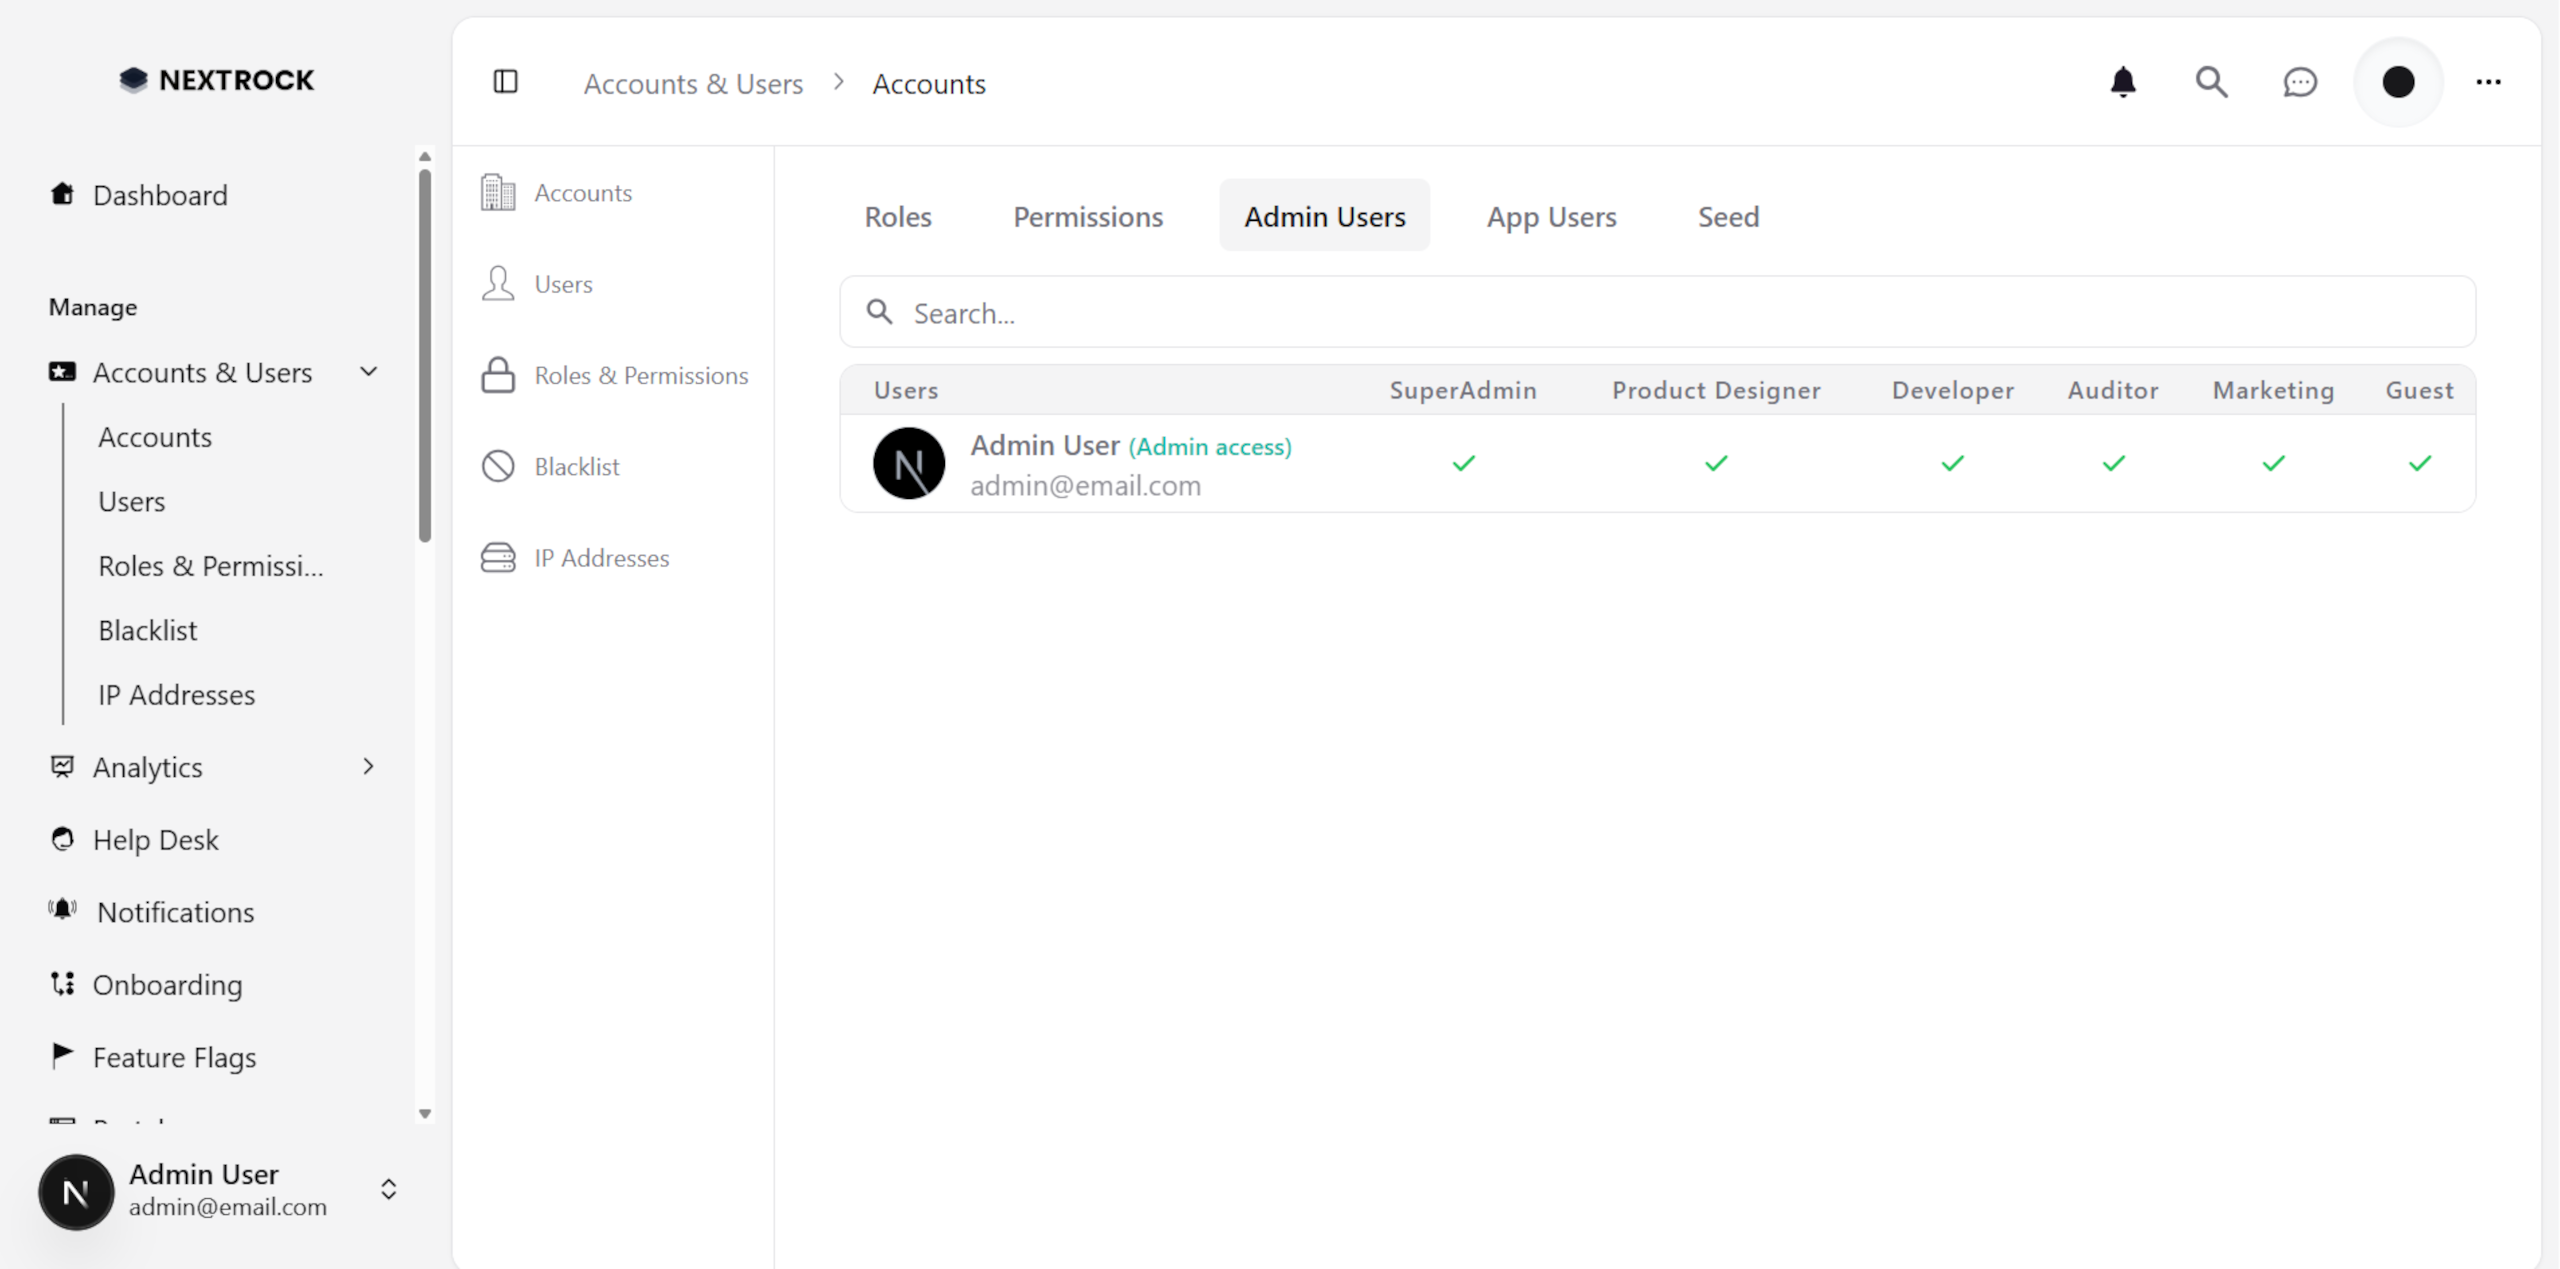This screenshot has height=1269, width=2560.
Task: Disable Admin User's SuperAdmin checkmark
Action: click(x=1463, y=463)
